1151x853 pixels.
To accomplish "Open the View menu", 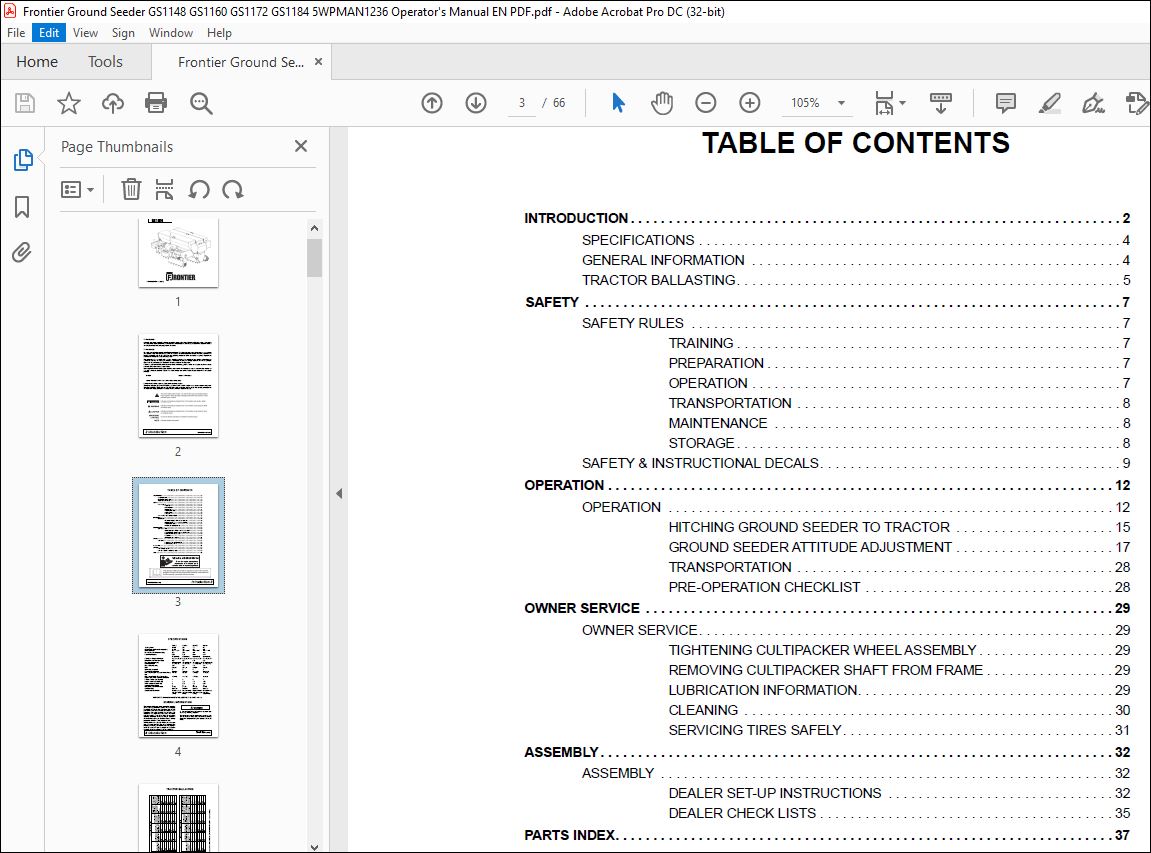I will pyautogui.click(x=85, y=33).
